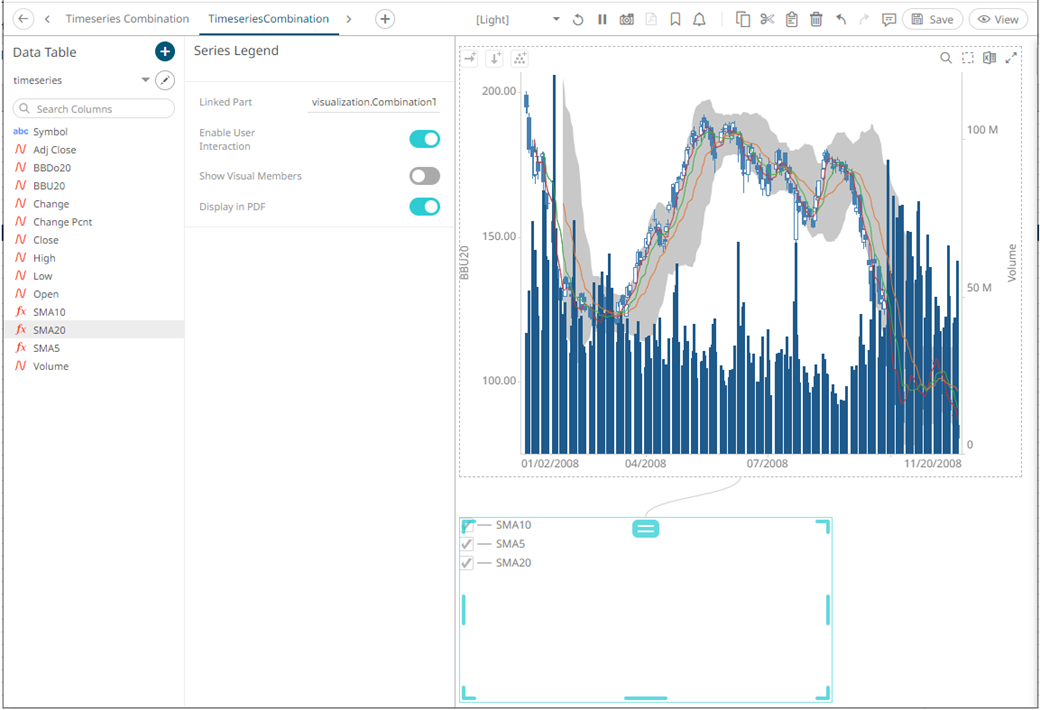Disable the Display in PDF toggle
Image resolution: width=1040 pixels, height=710 pixels.
[424, 207]
